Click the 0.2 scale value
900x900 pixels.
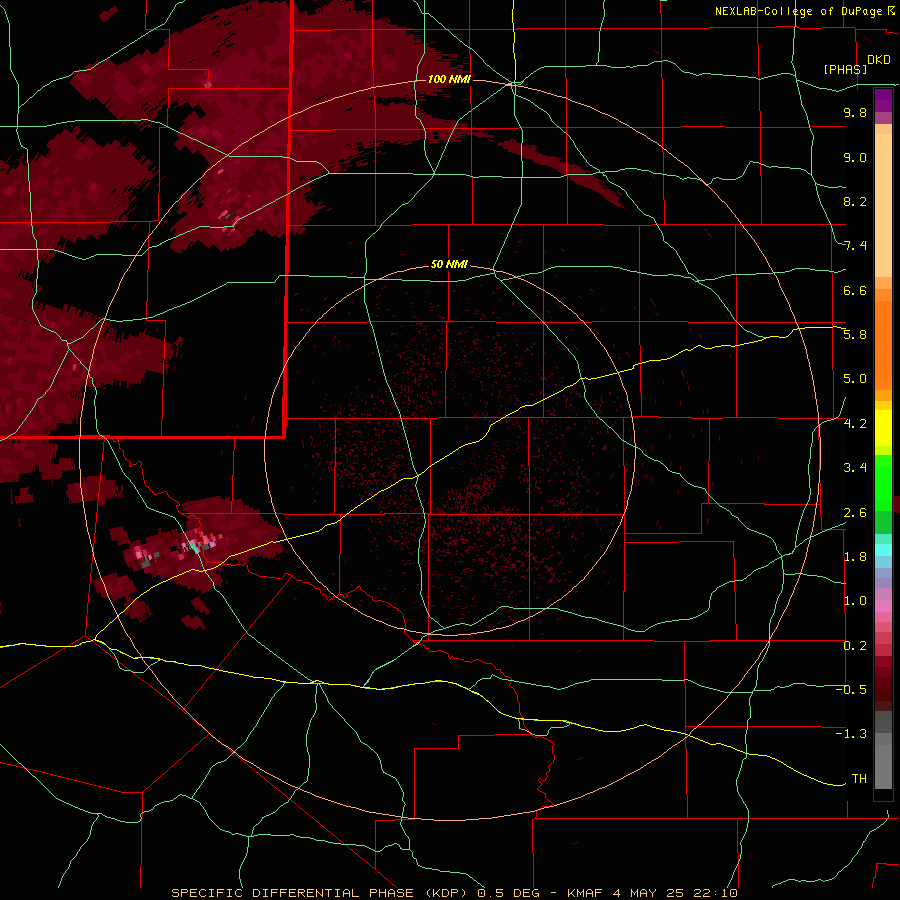[x=855, y=646]
